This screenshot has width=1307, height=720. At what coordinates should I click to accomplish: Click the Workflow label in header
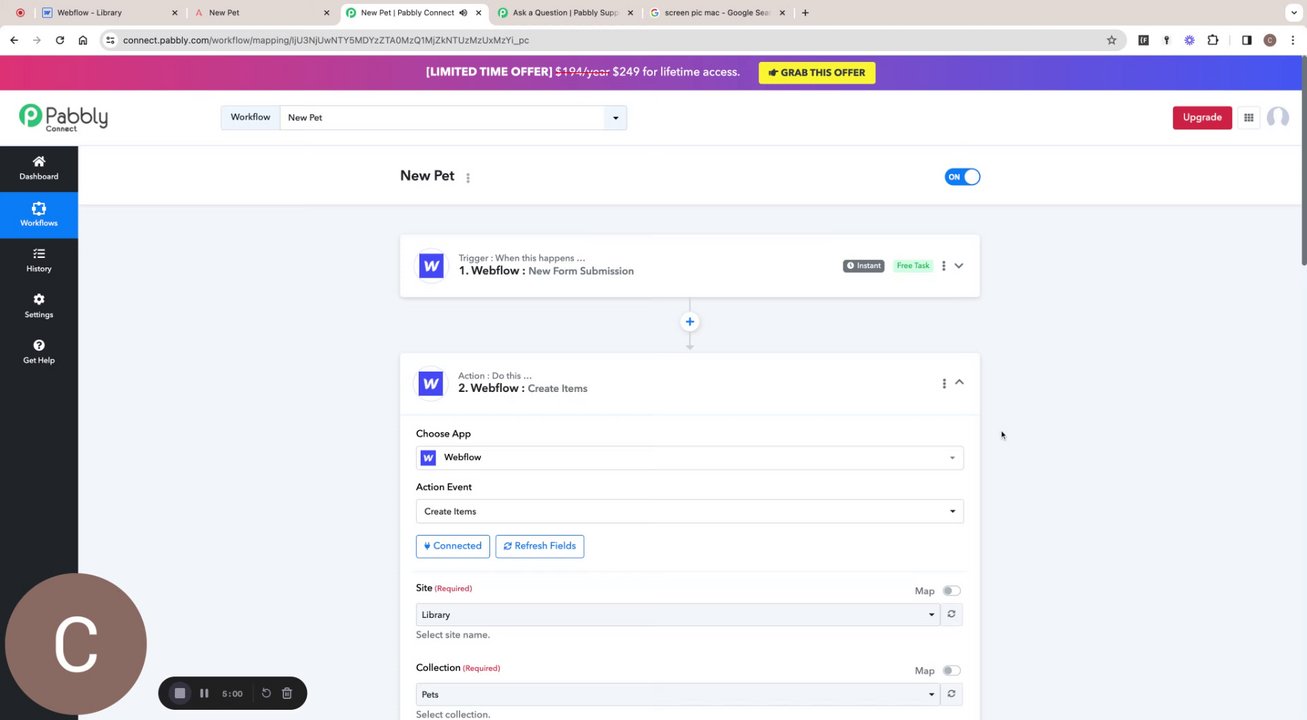250,117
